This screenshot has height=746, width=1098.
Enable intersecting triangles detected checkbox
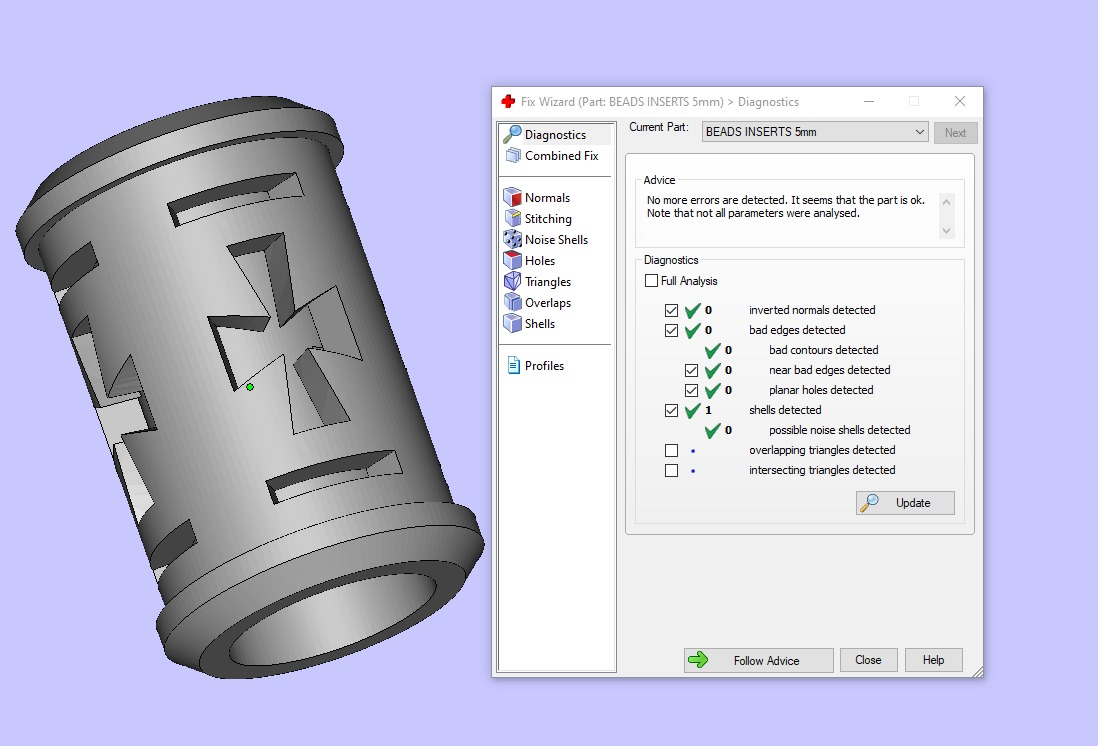click(x=672, y=471)
